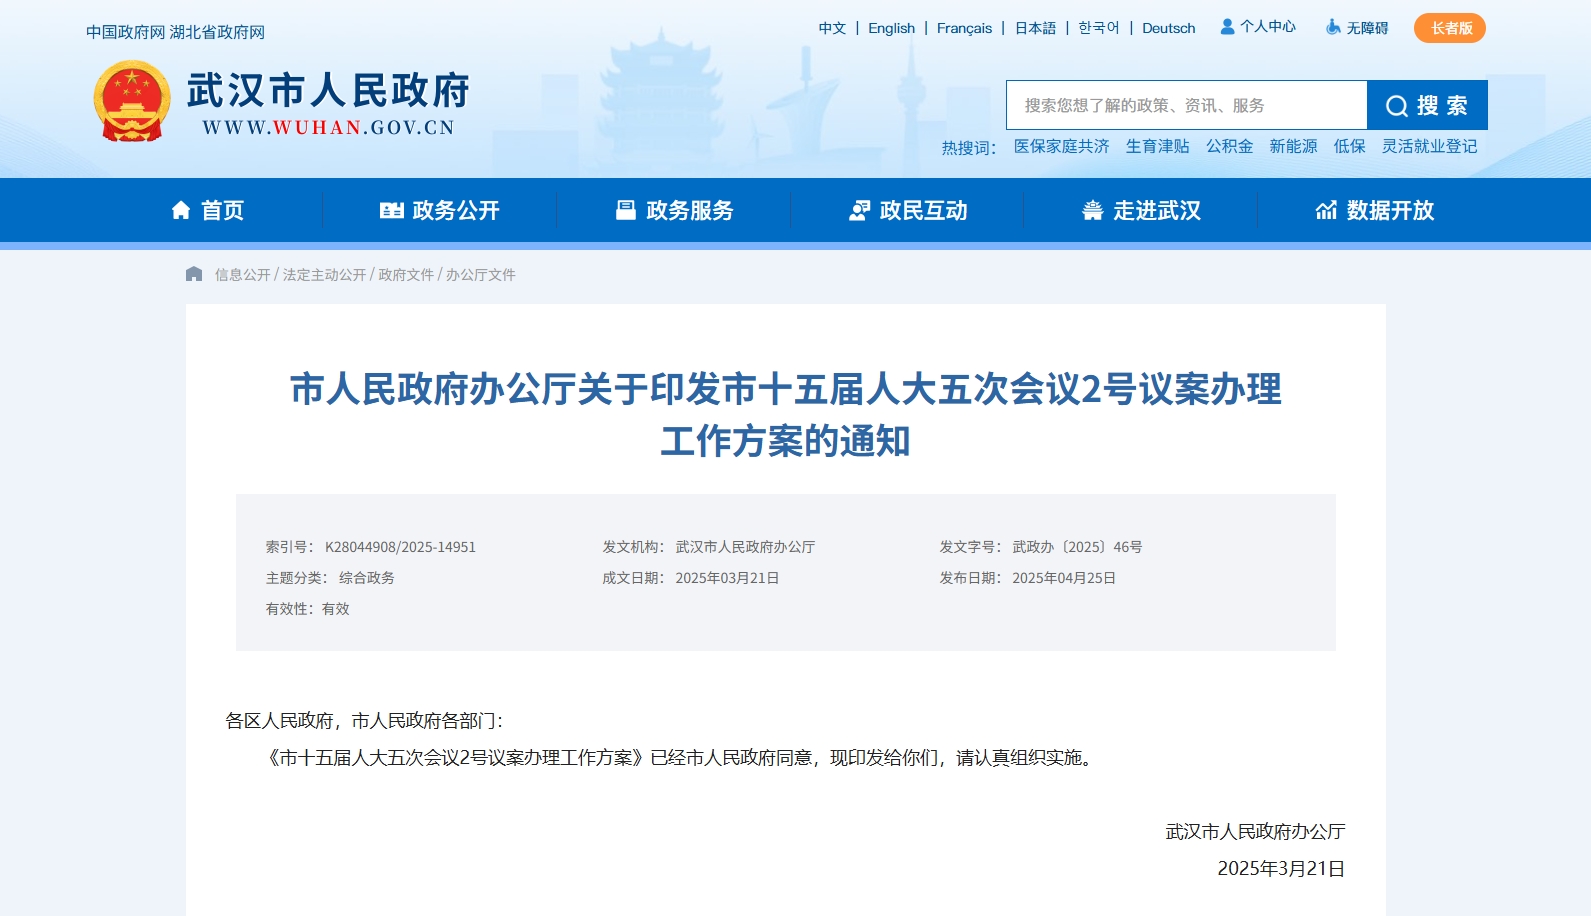Switch to 长者版 elder mode
This screenshot has width=1591, height=916.
1450,28
